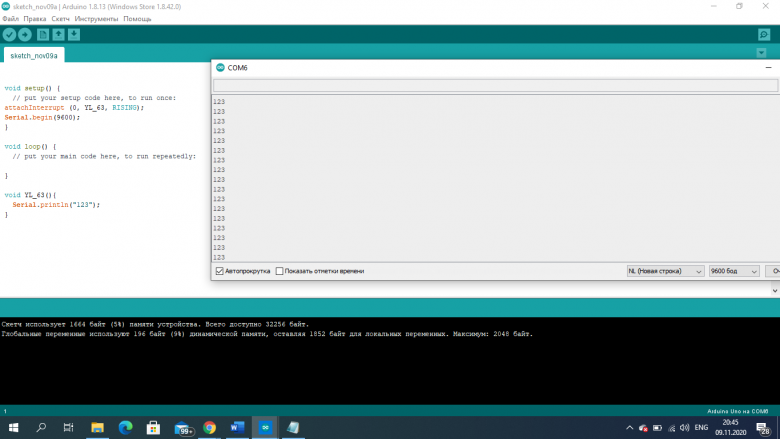Viewport: 780px width, 439px height.
Task: Enable Показать отметки времени checkbox
Action: coord(280,271)
